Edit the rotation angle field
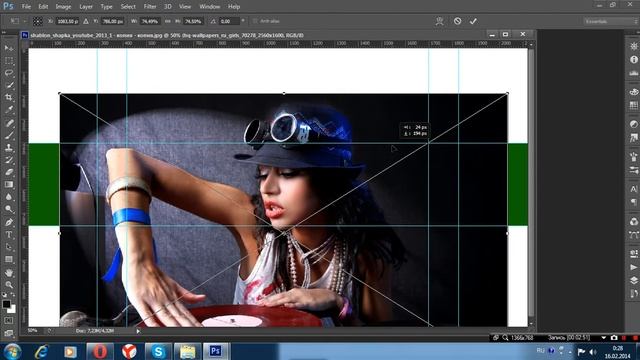This screenshot has width=640, height=360. click(229, 21)
